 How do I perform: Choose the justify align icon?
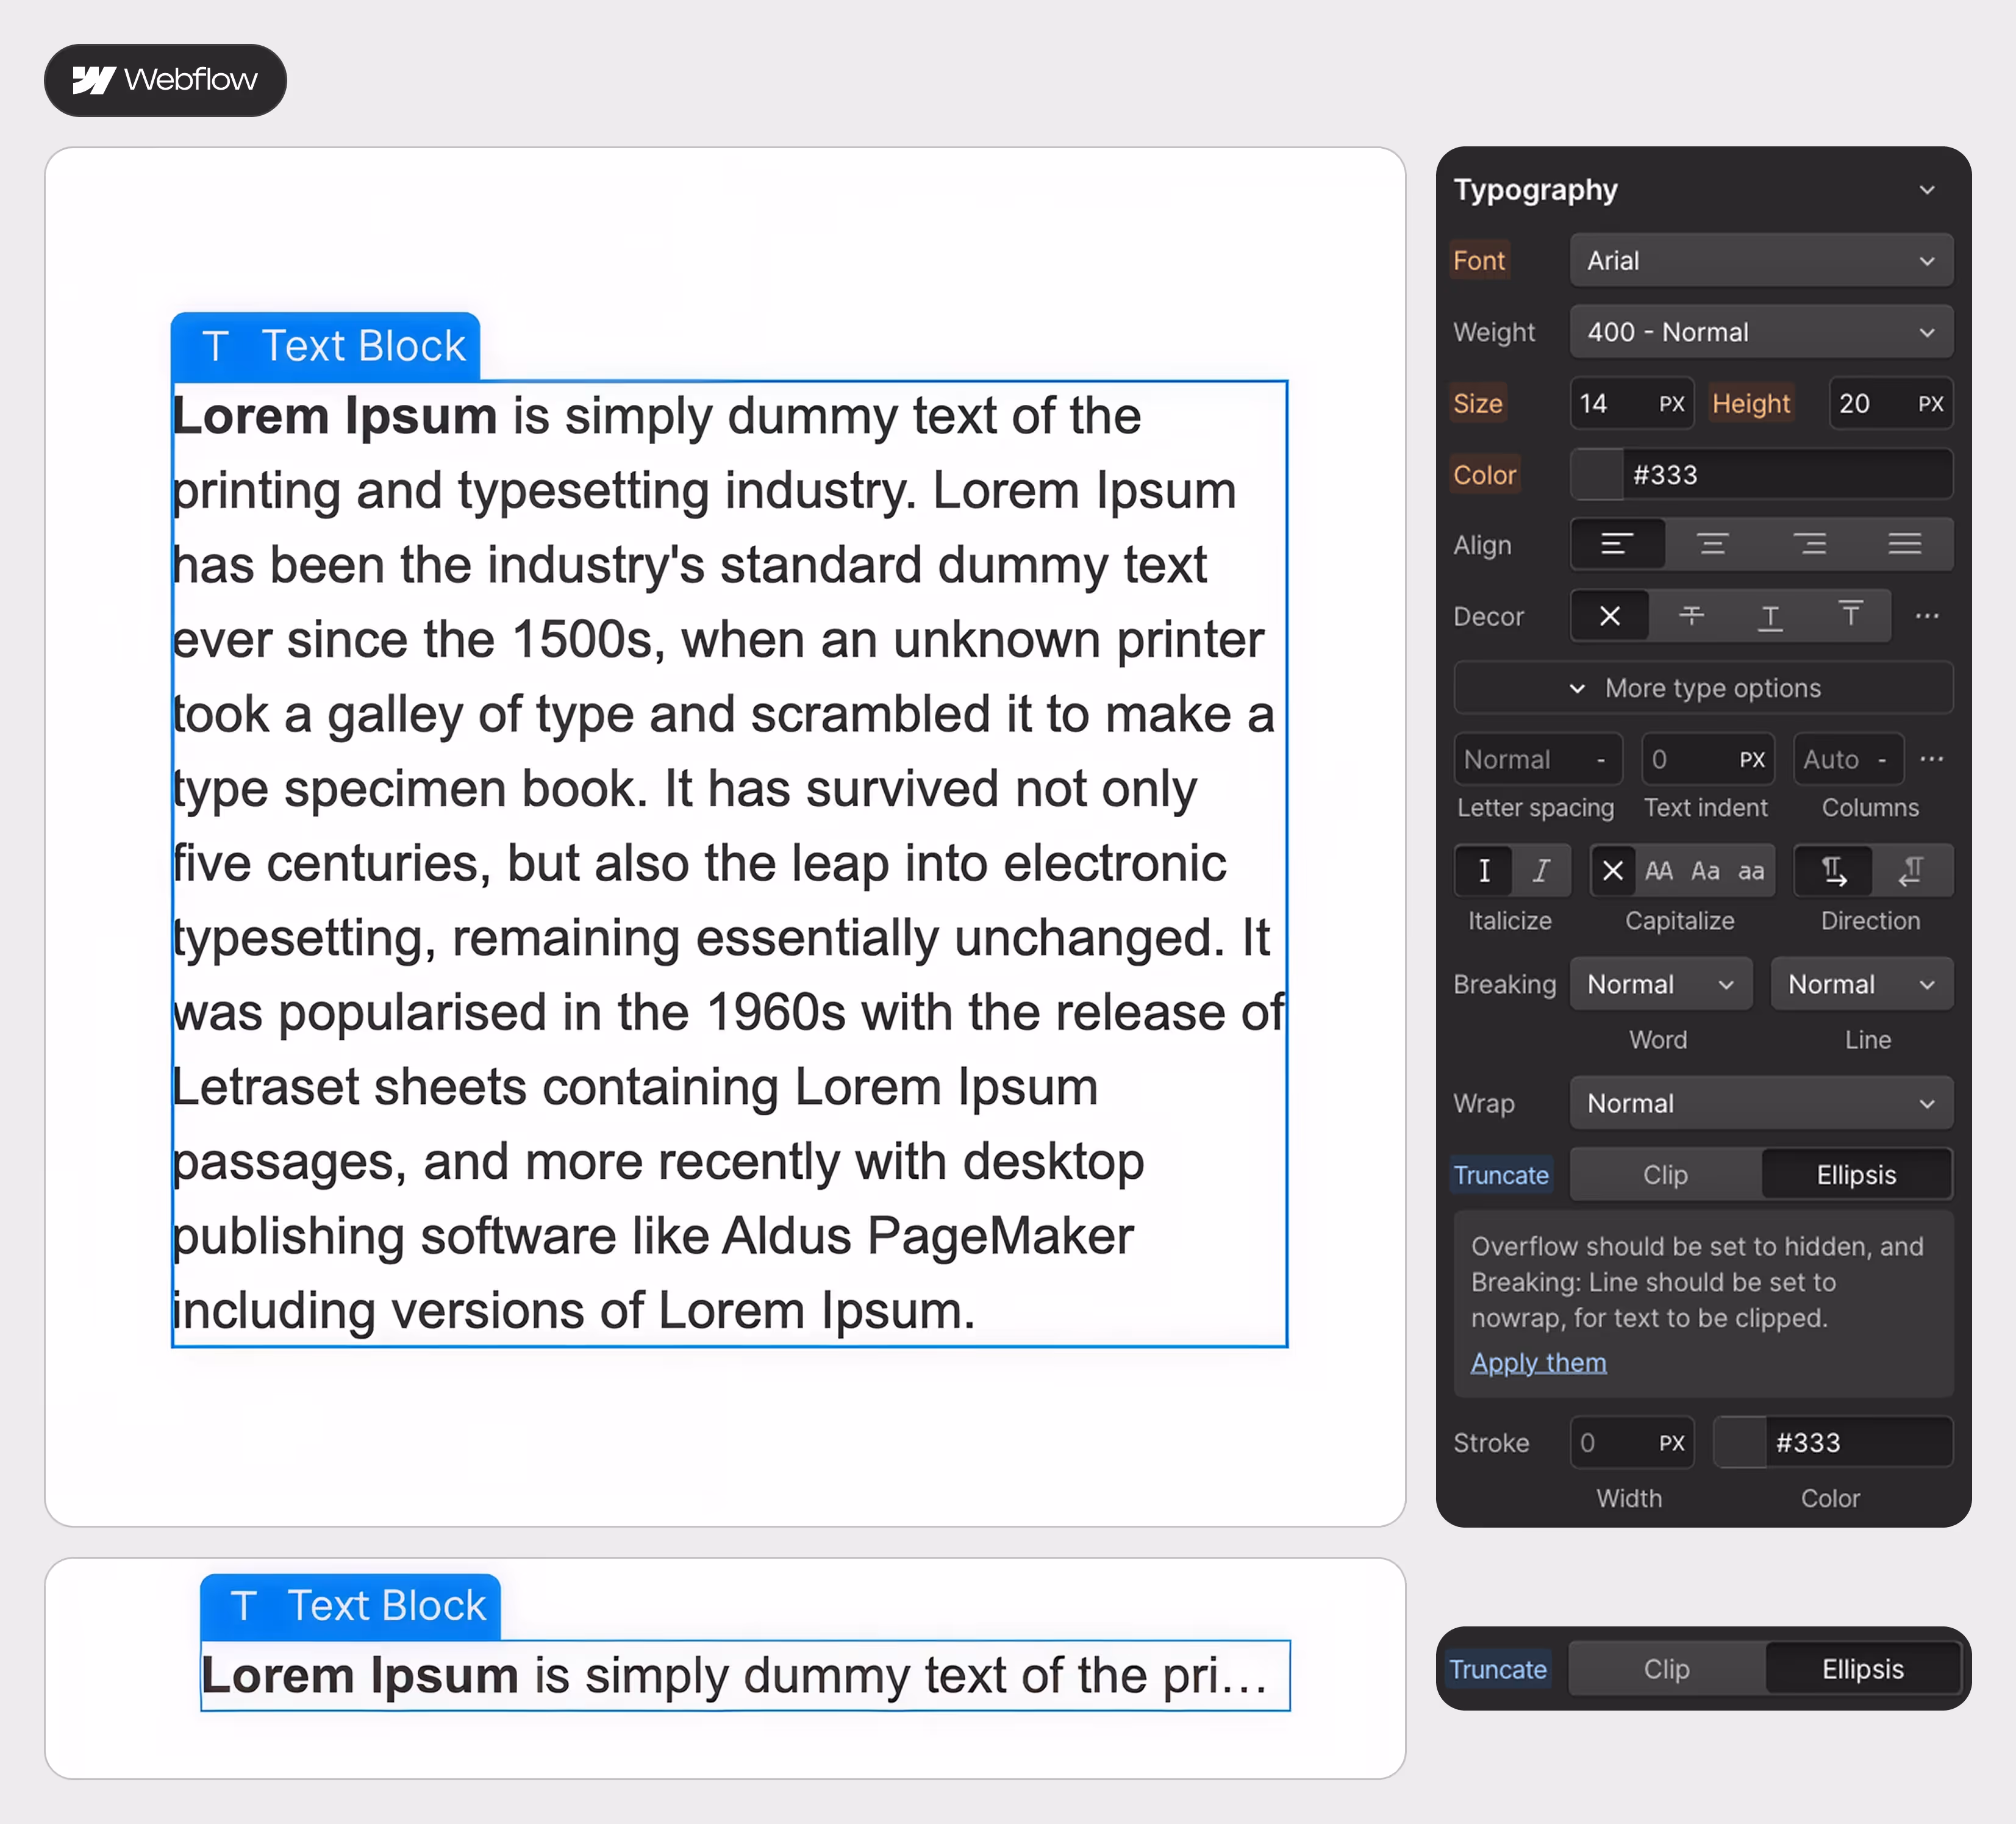coord(1904,544)
